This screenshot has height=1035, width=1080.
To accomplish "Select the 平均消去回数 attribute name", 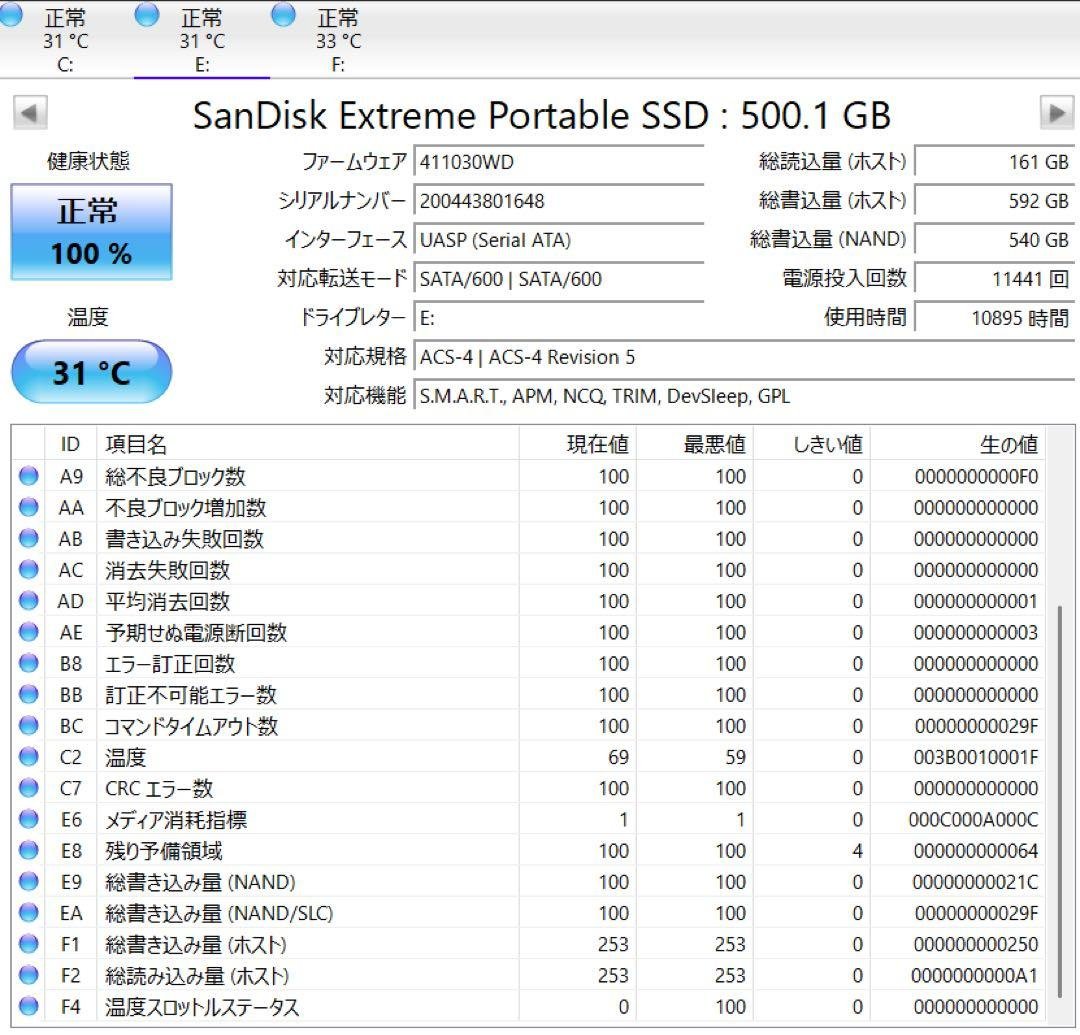I will click(167, 601).
